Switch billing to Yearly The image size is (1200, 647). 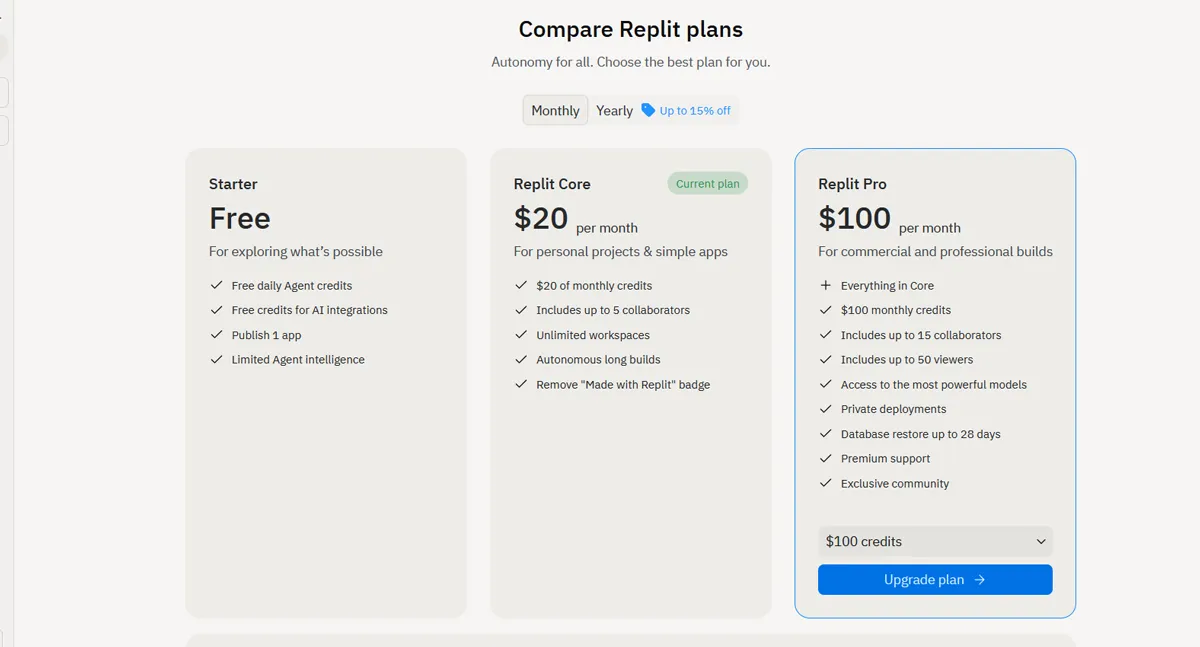pos(614,111)
